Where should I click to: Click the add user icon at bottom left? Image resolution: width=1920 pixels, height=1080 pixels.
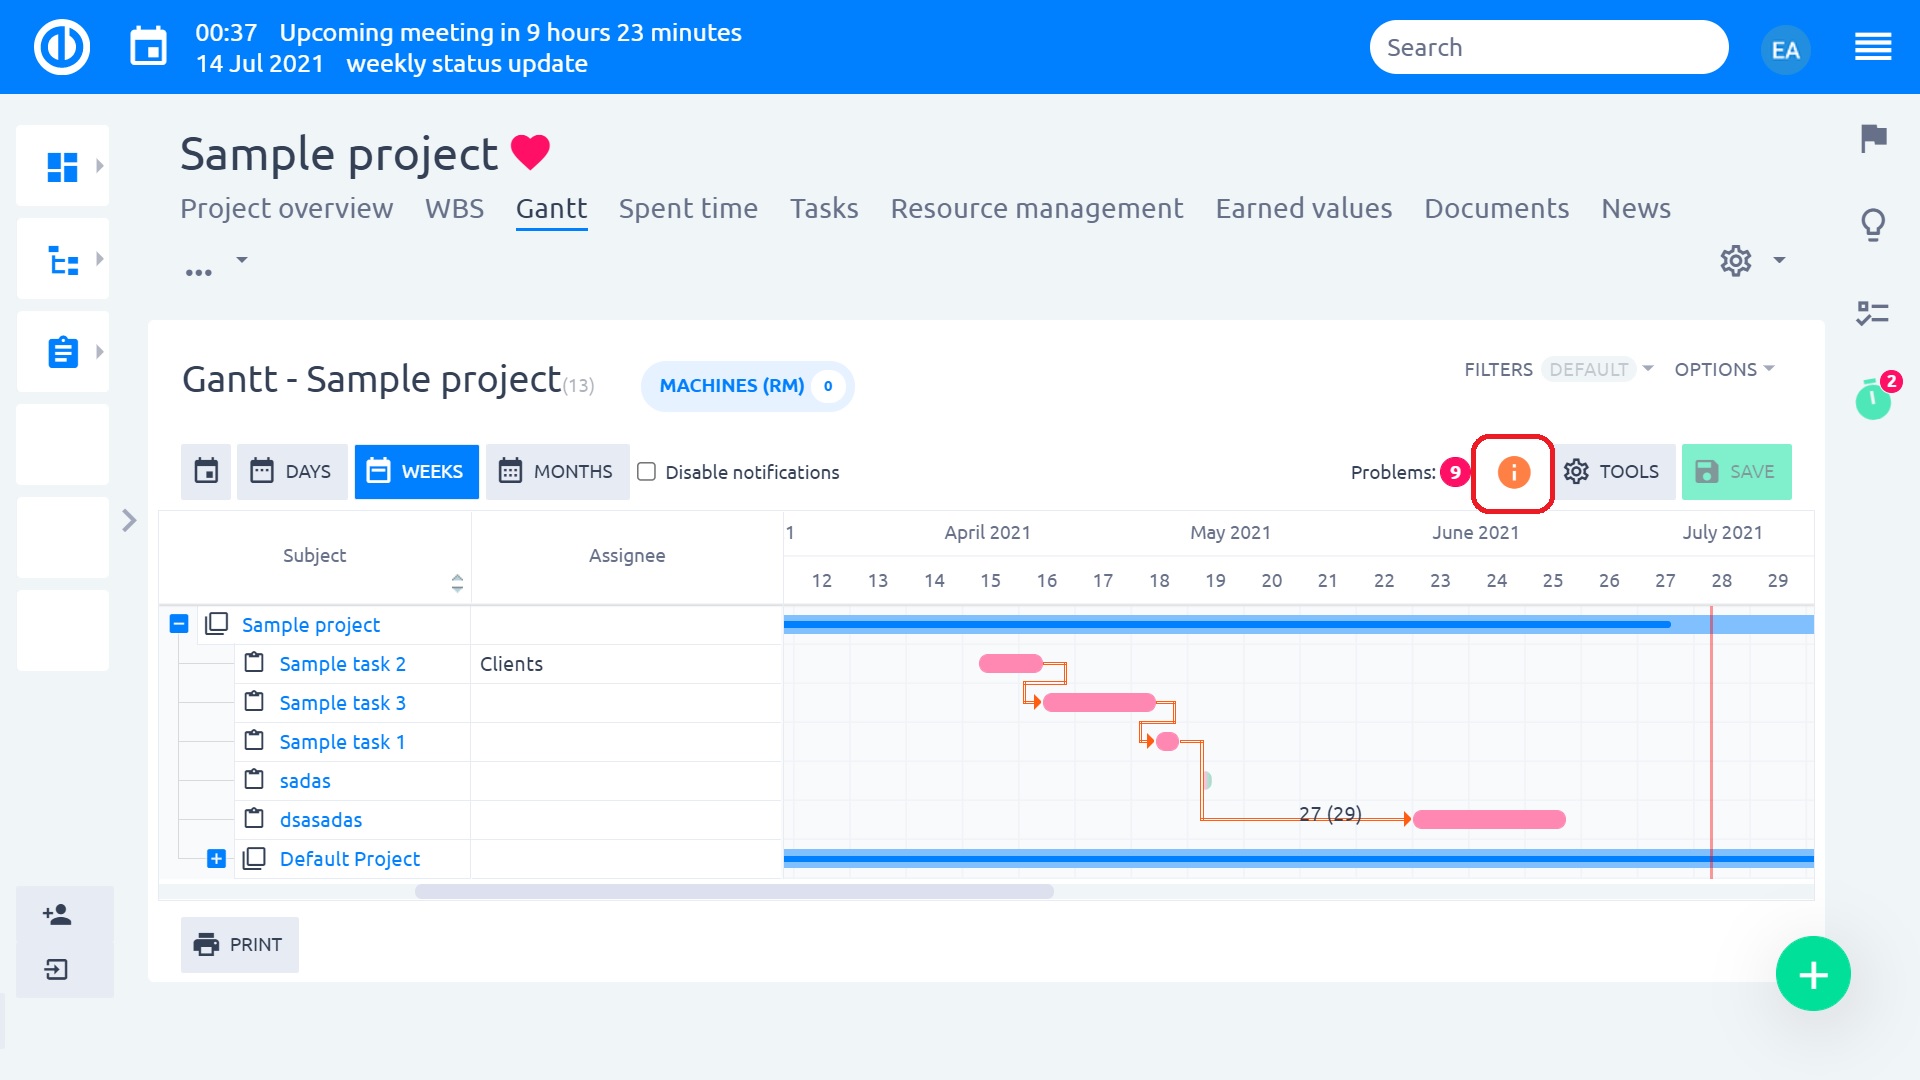tap(57, 914)
